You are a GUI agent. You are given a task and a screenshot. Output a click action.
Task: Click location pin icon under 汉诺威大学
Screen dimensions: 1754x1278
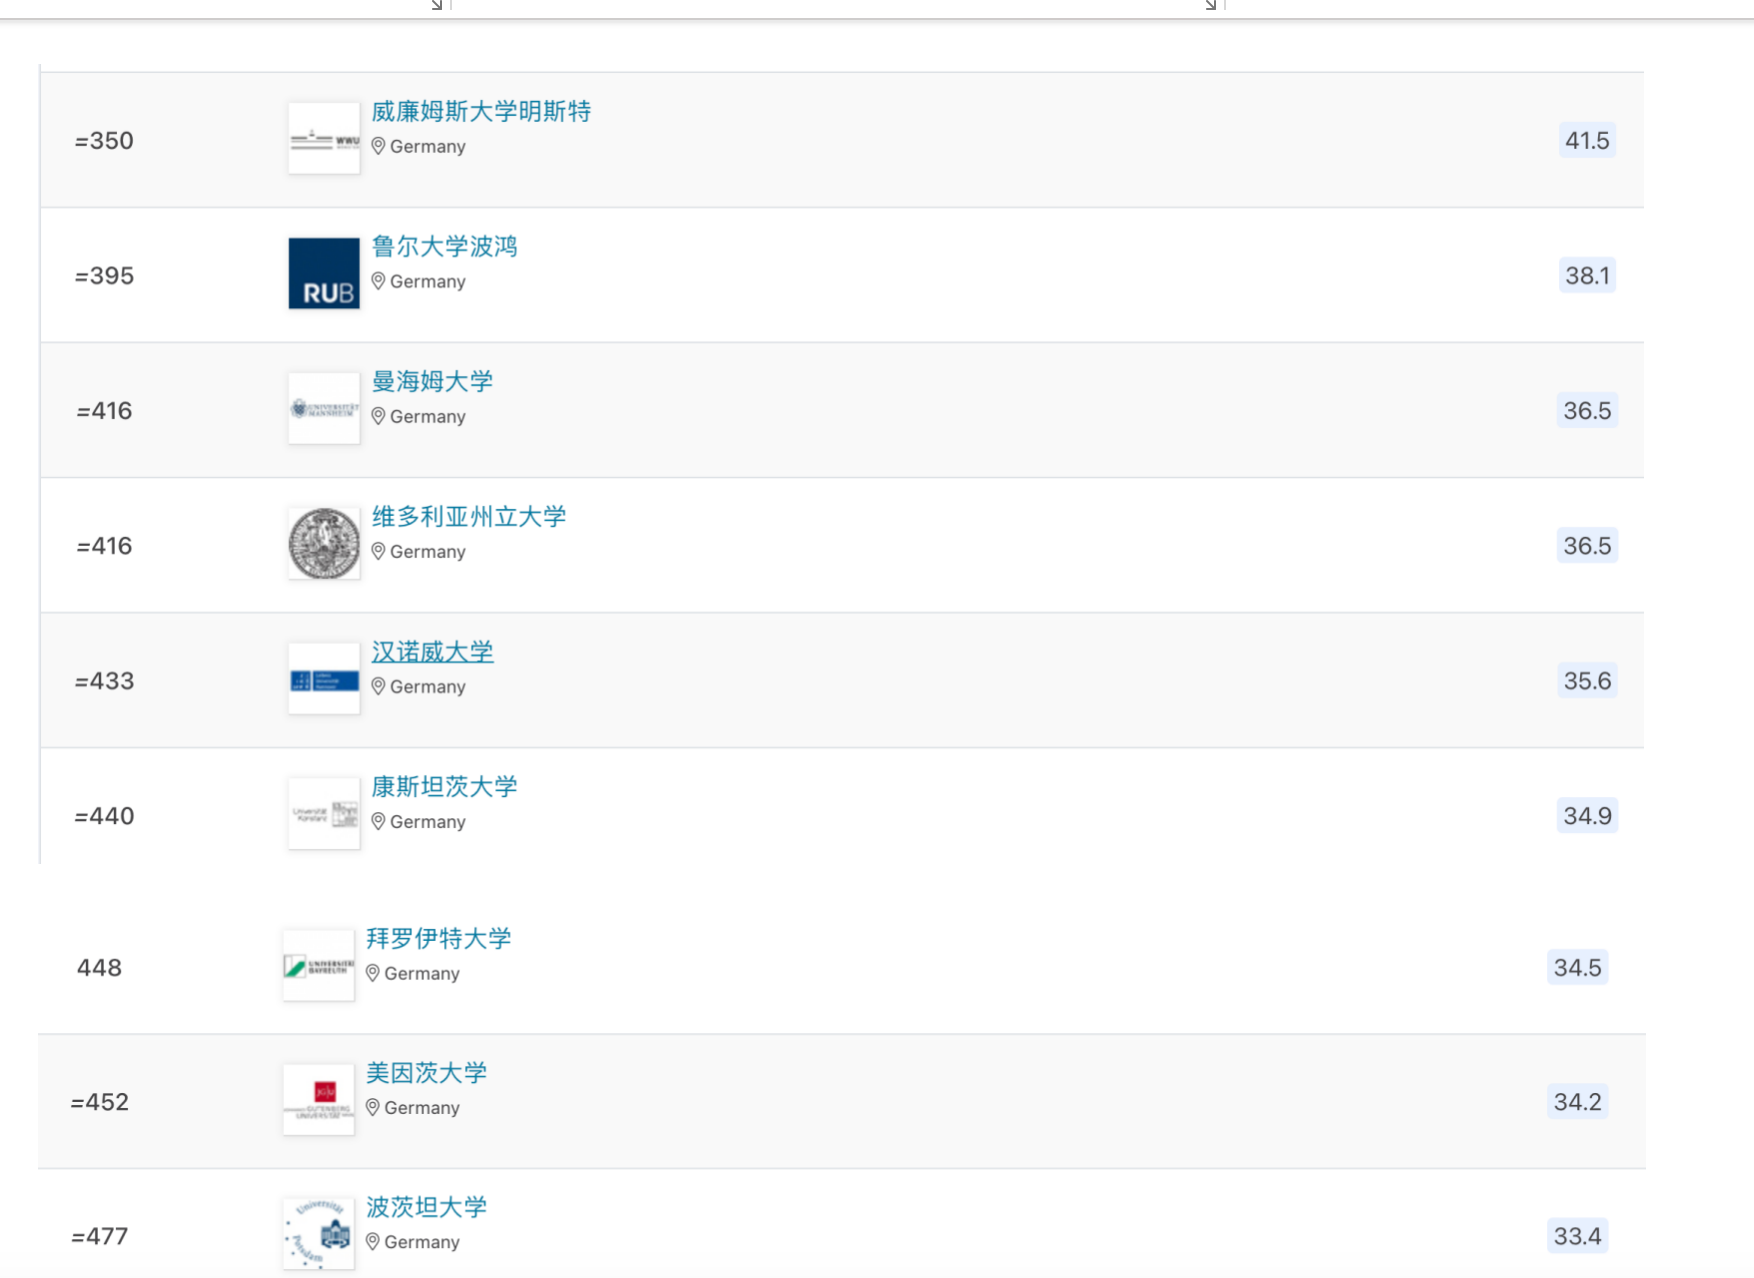pyautogui.click(x=378, y=686)
